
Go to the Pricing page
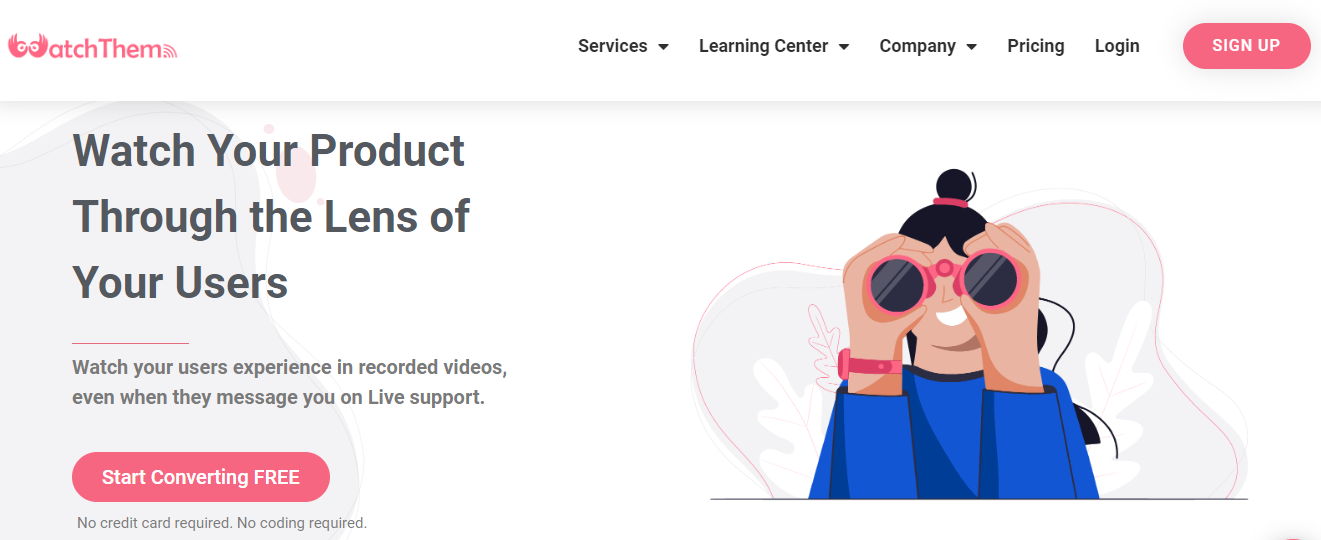click(1036, 46)
